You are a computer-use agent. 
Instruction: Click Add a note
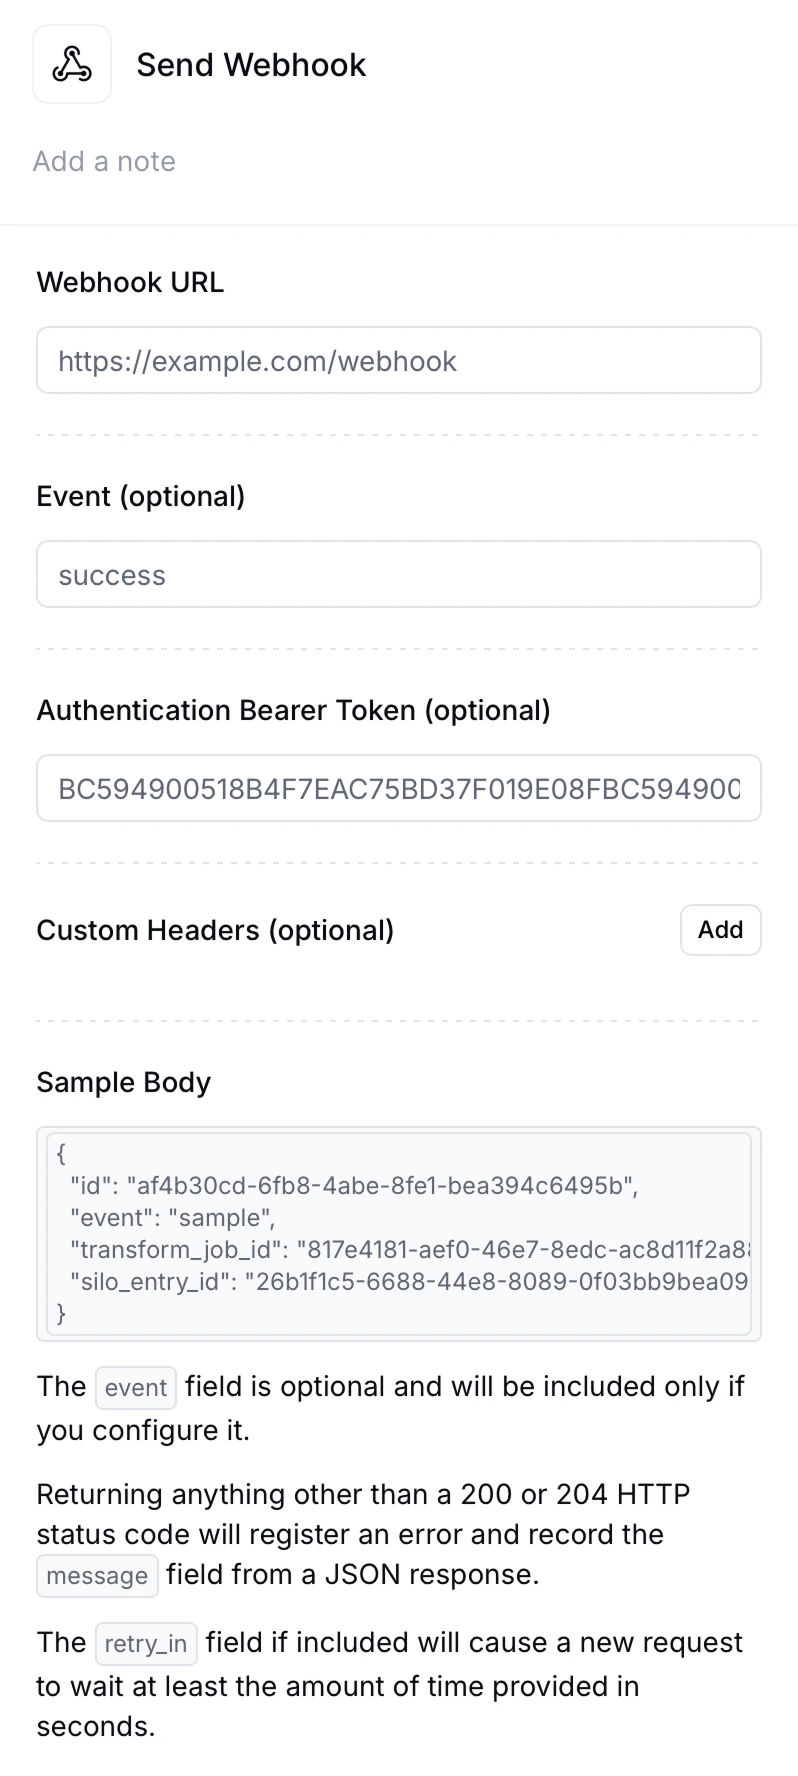[x=104, y=161]
